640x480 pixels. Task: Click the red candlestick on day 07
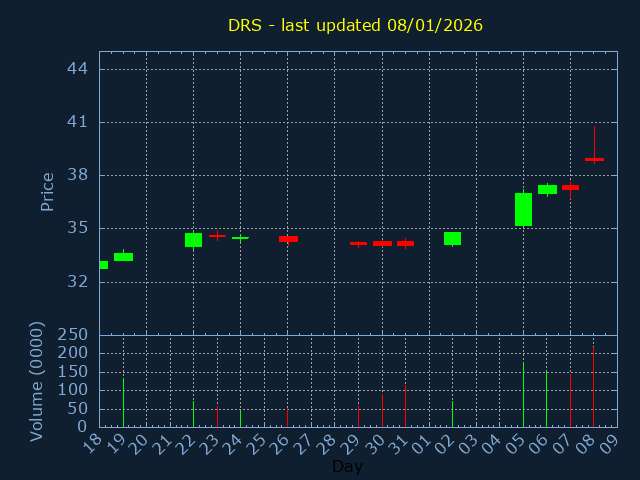tap(570, 187)
